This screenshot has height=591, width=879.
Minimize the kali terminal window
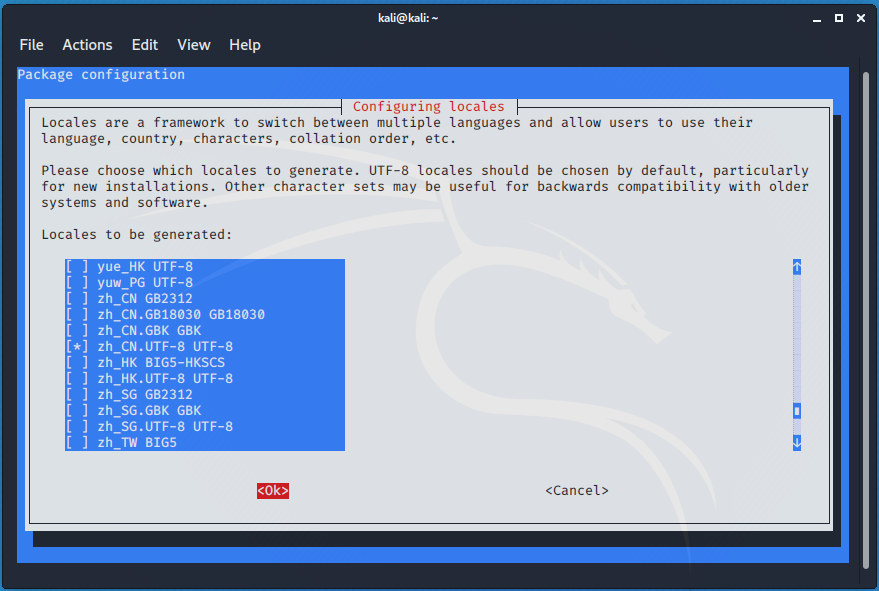point(817,19)
